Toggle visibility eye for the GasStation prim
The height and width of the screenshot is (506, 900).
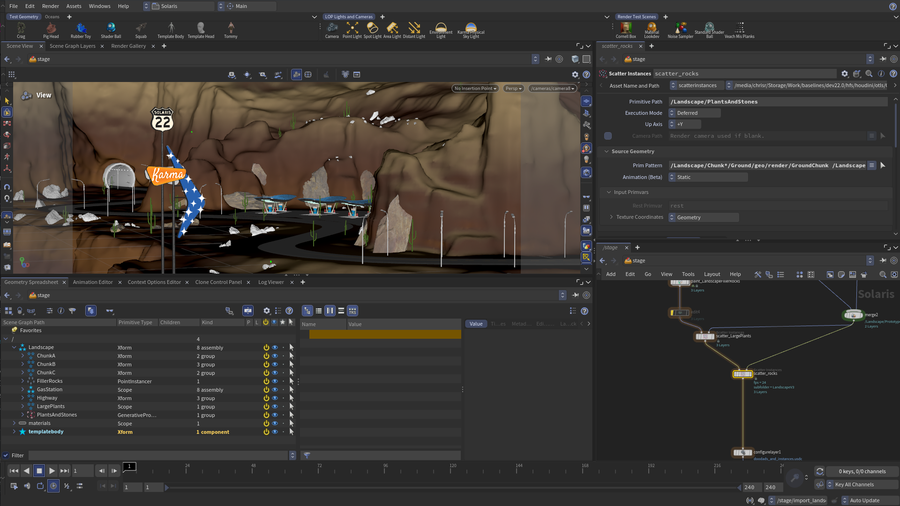coord(275,390)
